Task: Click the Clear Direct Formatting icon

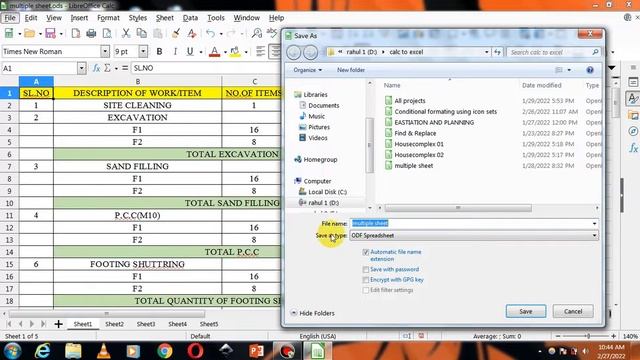Action: coord(191,33)
